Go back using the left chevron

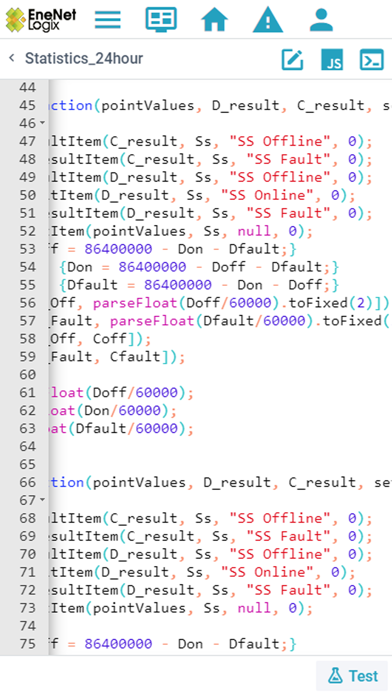tap(12, 58)
